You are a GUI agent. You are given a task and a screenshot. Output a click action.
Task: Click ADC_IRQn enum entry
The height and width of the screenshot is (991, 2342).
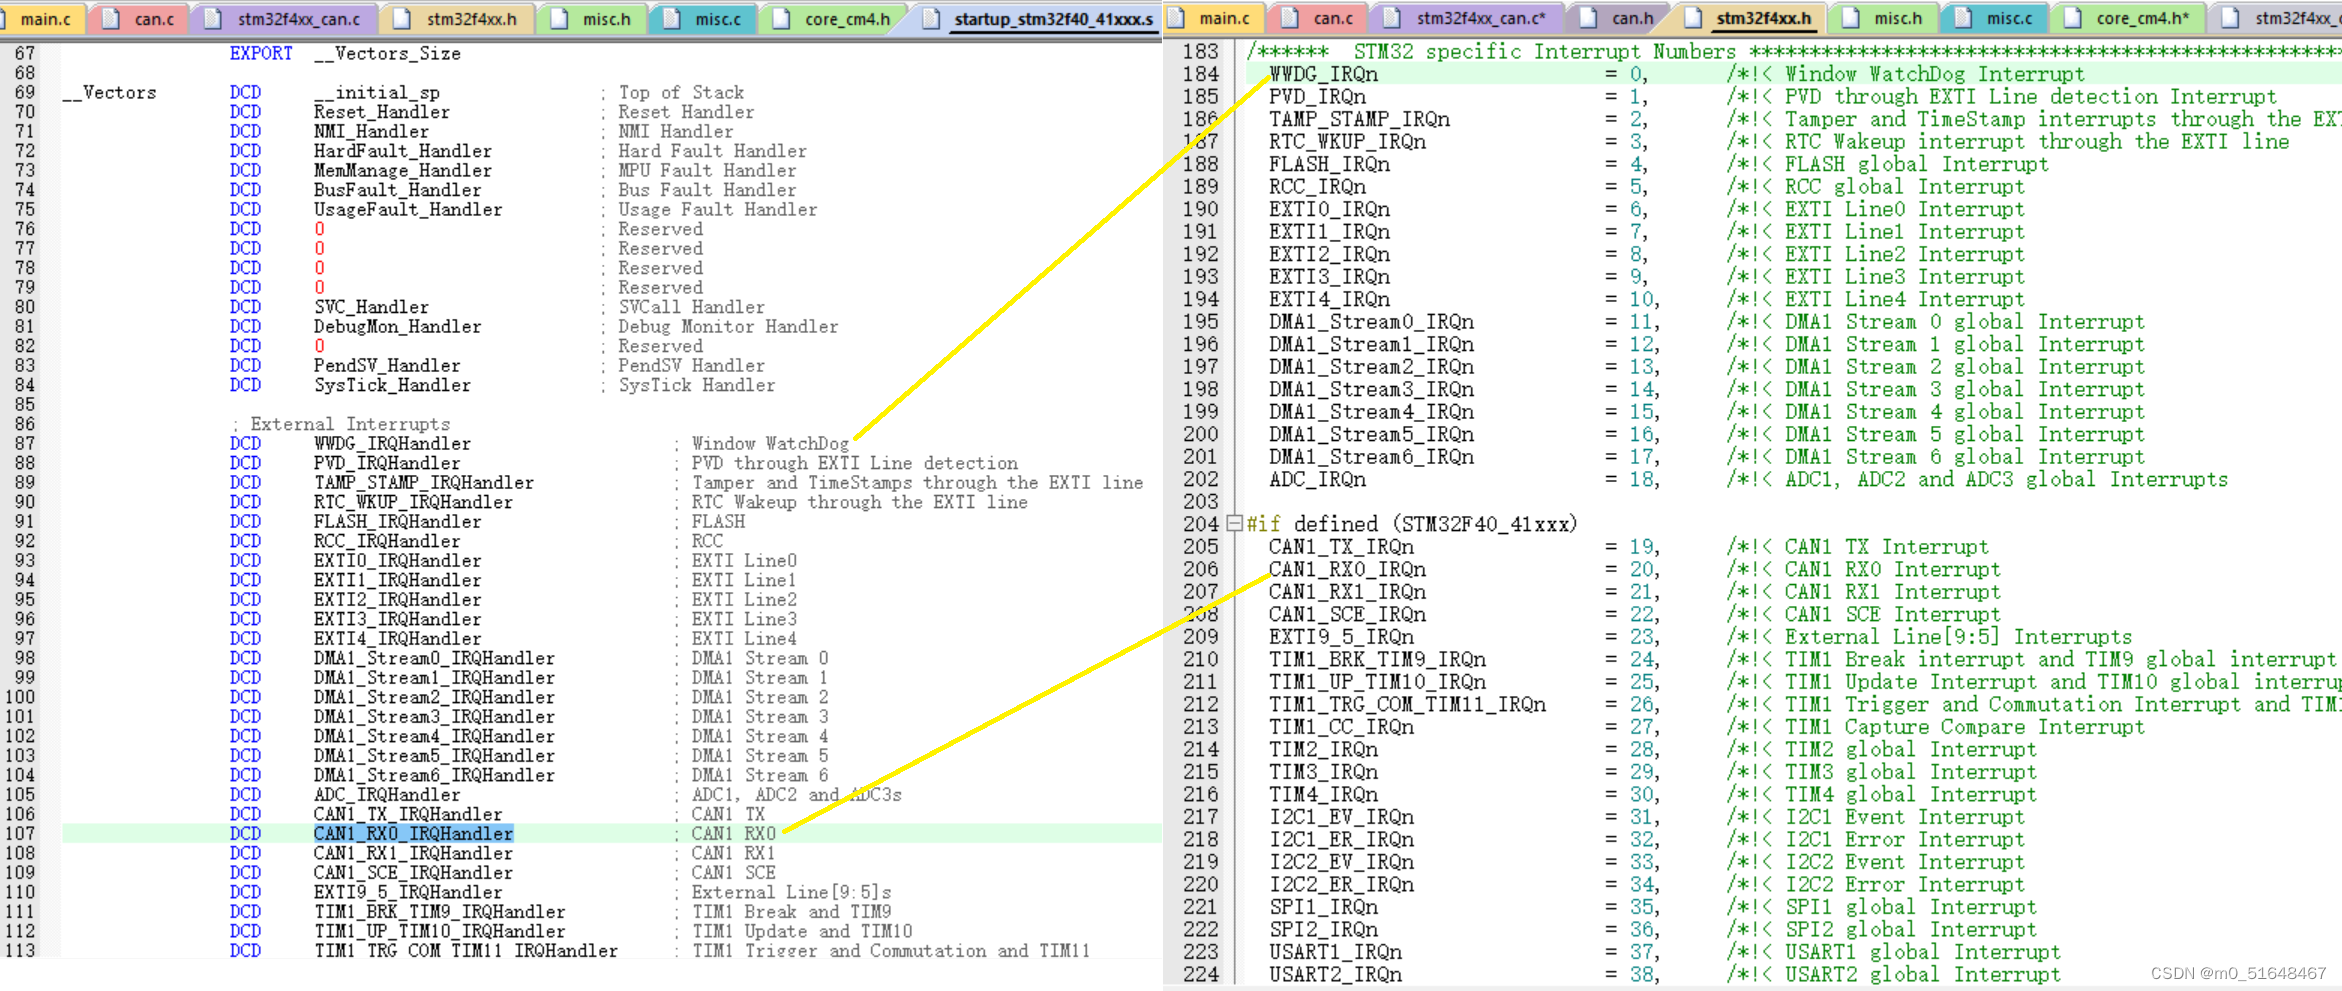coord(1317,479)
